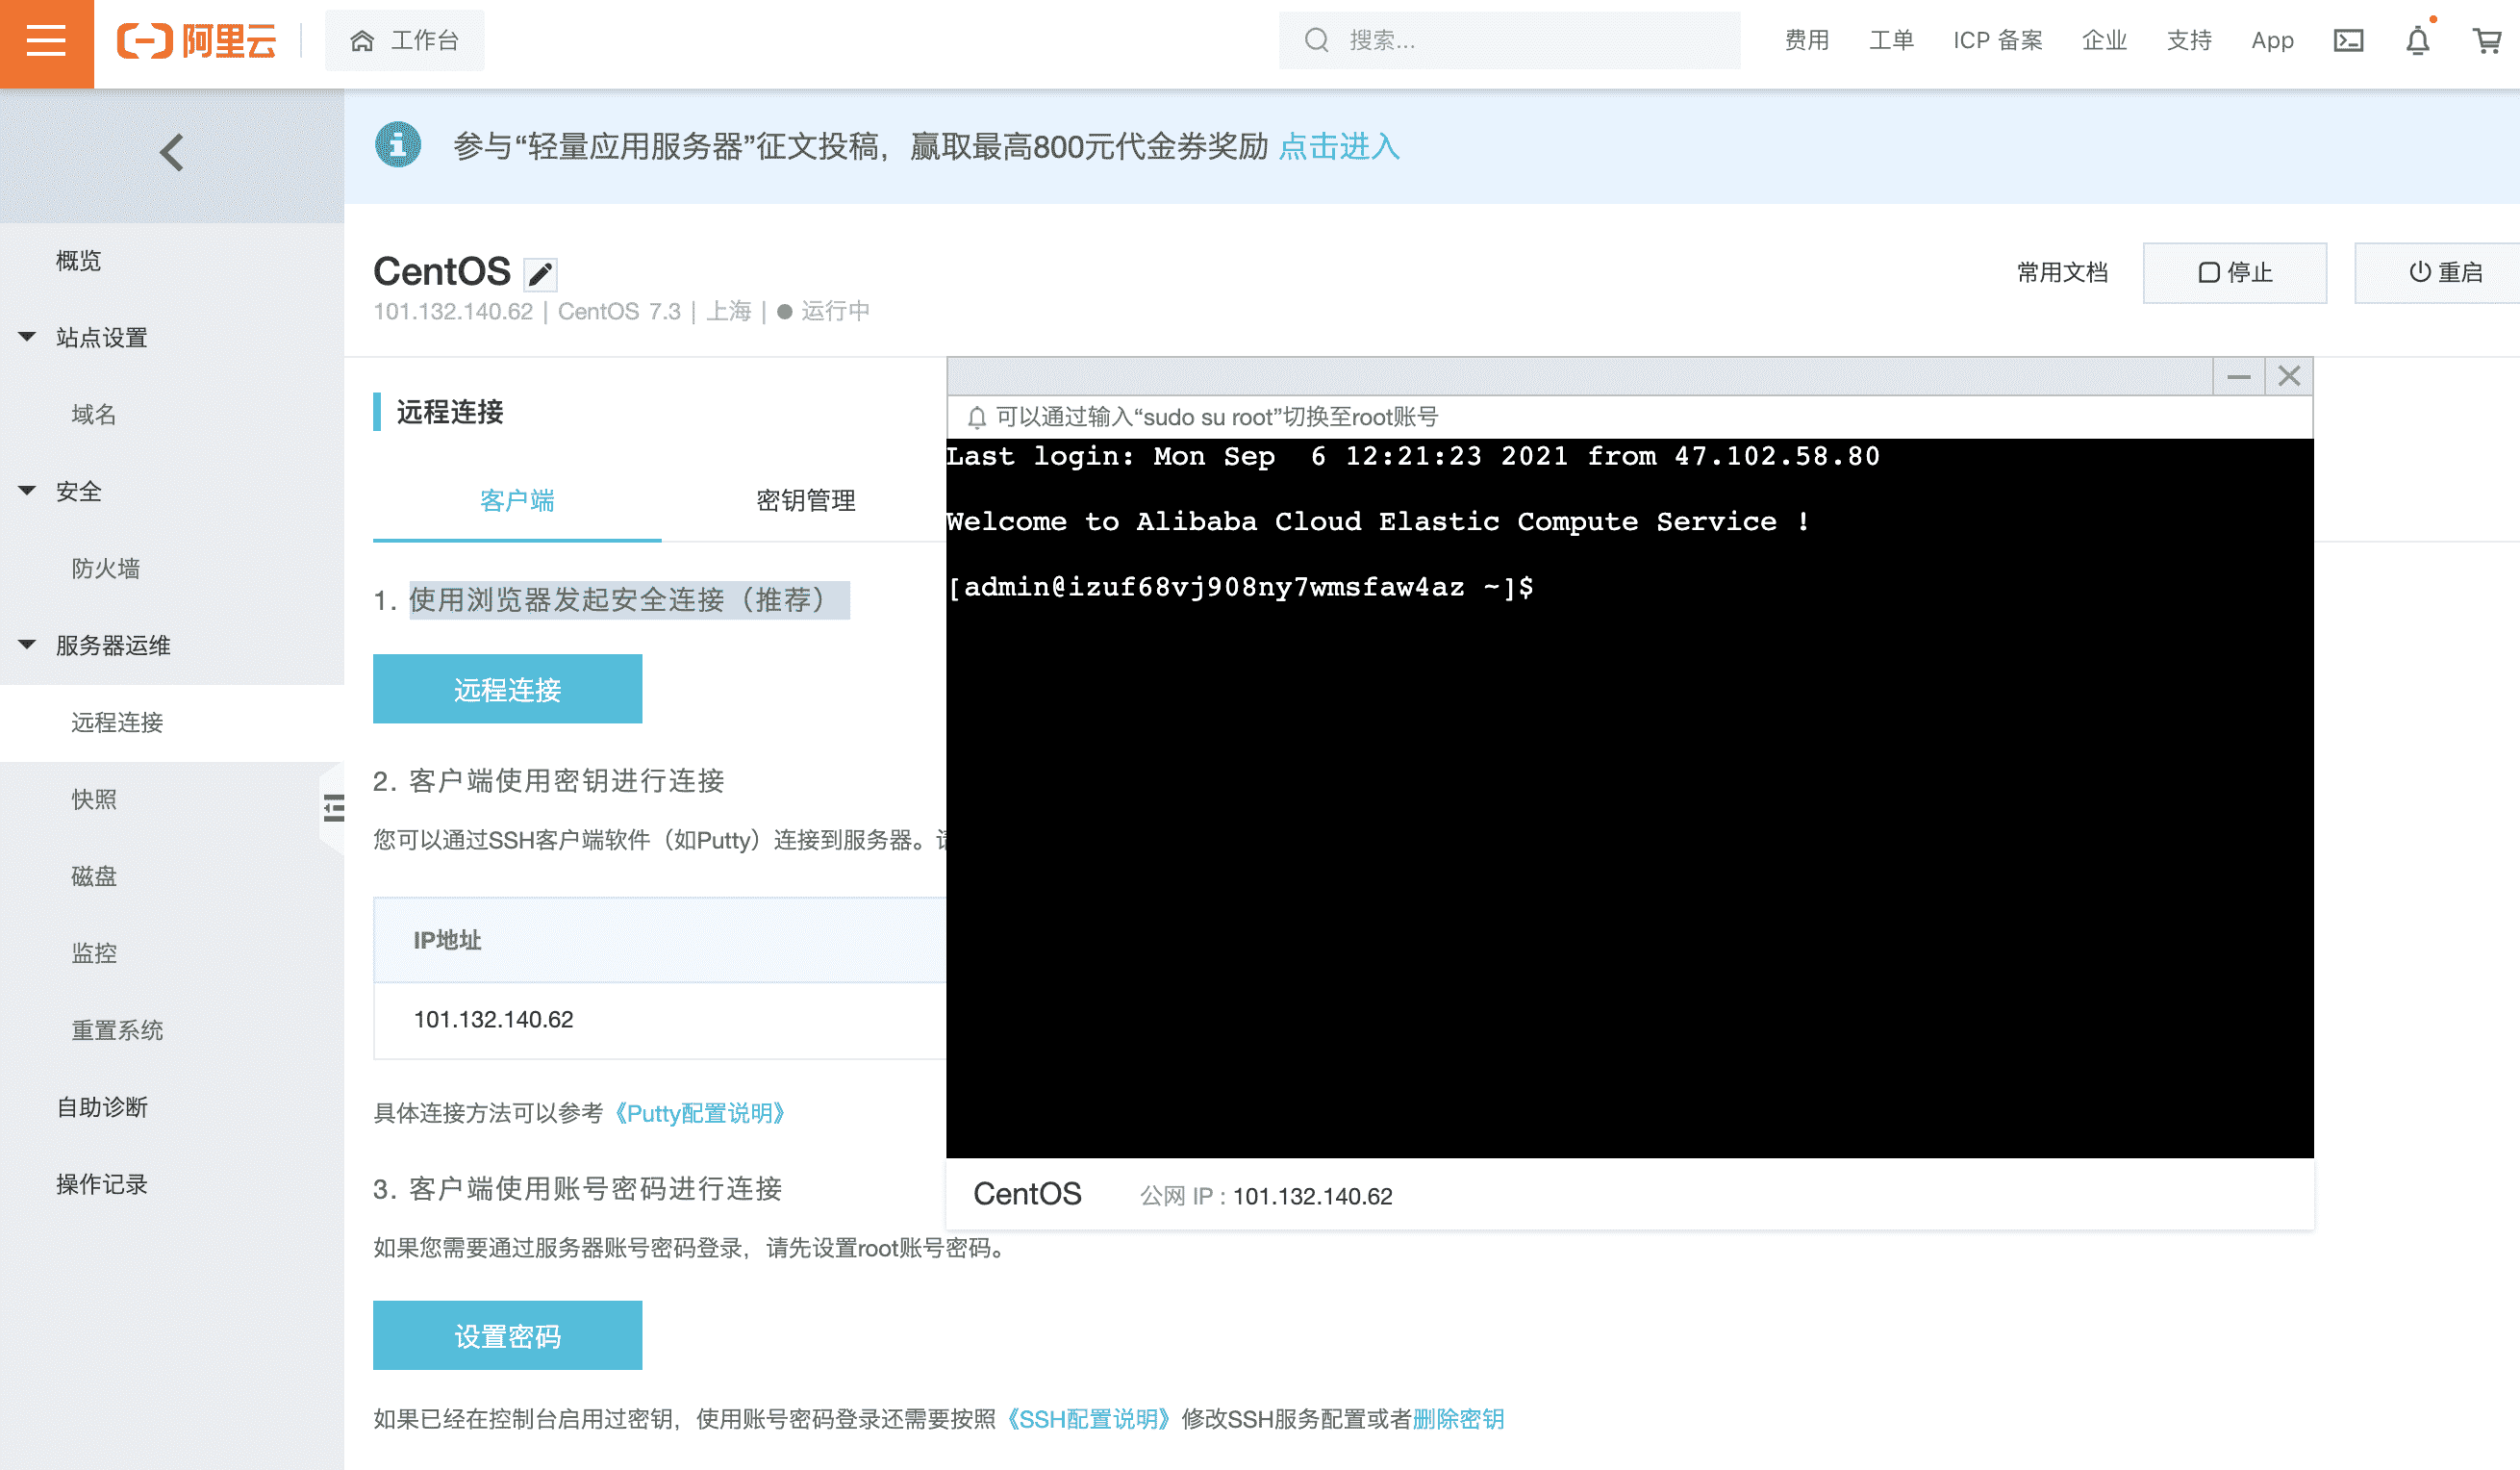Open 常用文档 link
This screenshot has height=1470, width=2520.
click(x=2062, y=272)
